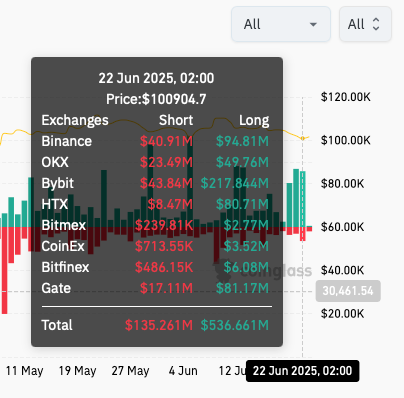404x398 pixels.
Task: Click the HTX exchange name
Action: tap(55, 204)
